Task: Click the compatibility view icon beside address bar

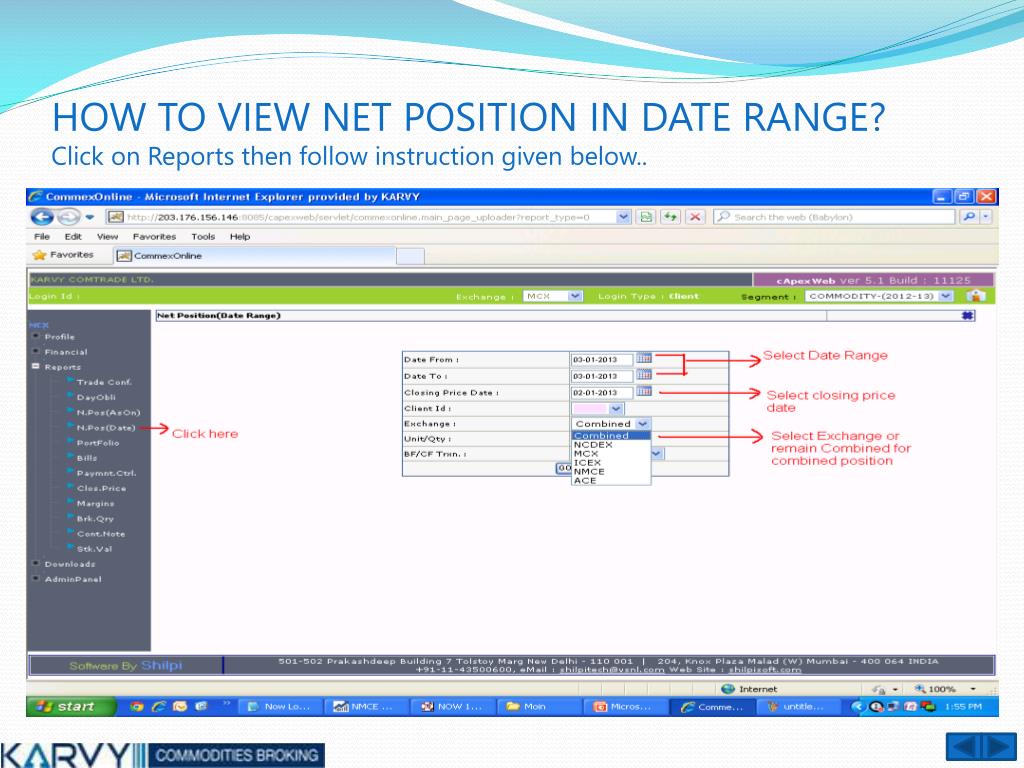Action: point(646,217)
